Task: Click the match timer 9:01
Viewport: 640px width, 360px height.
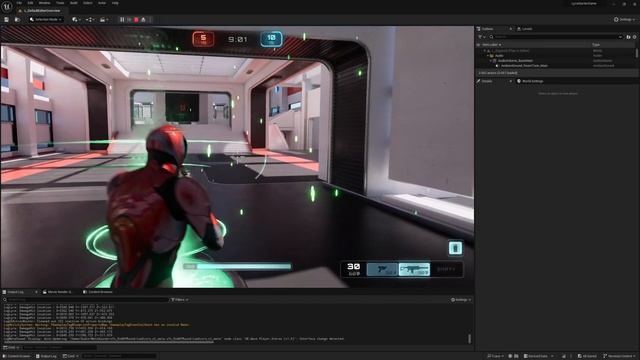Action: (x=238, y=39)
